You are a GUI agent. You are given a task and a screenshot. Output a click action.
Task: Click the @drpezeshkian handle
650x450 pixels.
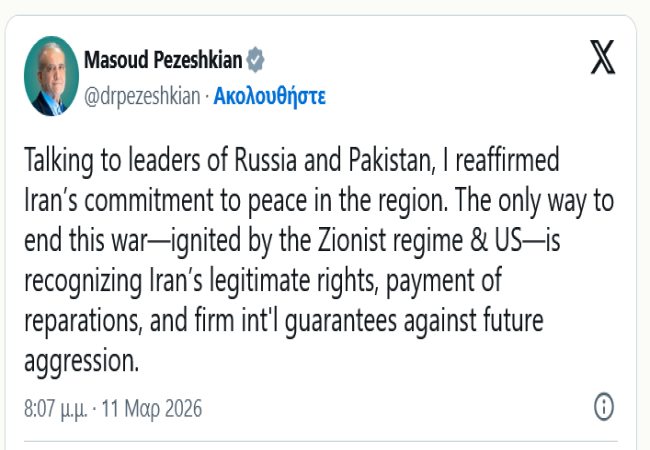[x=143, y=96]
